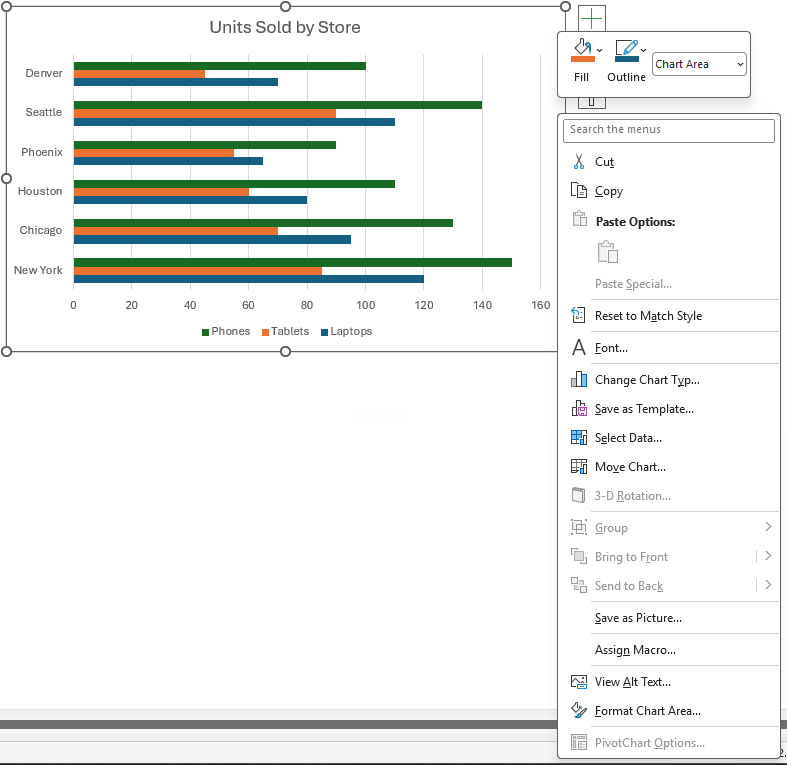Click the PivotChart Options icon
The height and width of the screenshot is (765, 787).
[579, 742]
